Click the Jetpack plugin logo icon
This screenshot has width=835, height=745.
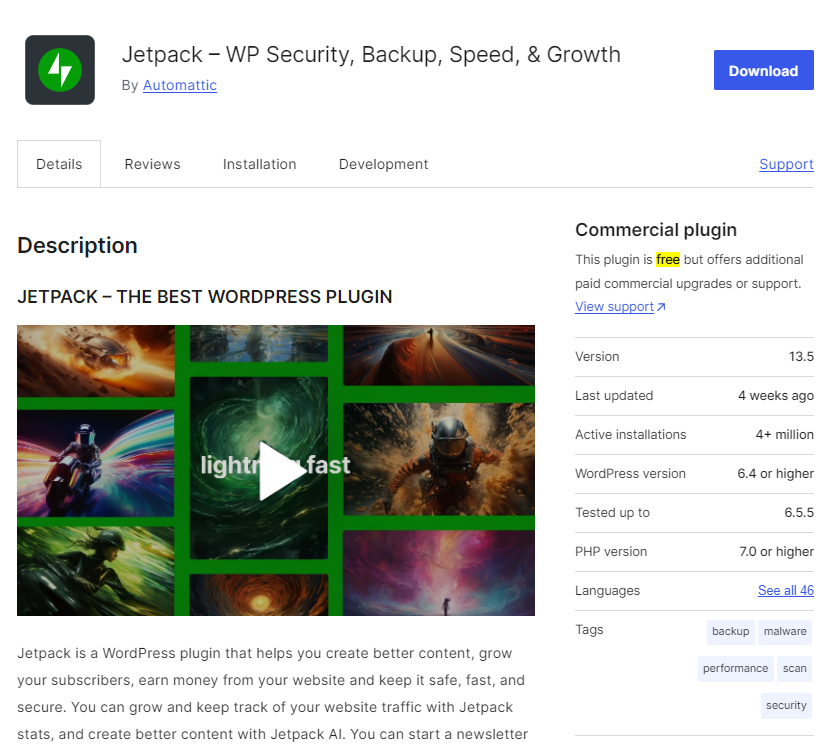pyautogui.click(x=60, y=70)
